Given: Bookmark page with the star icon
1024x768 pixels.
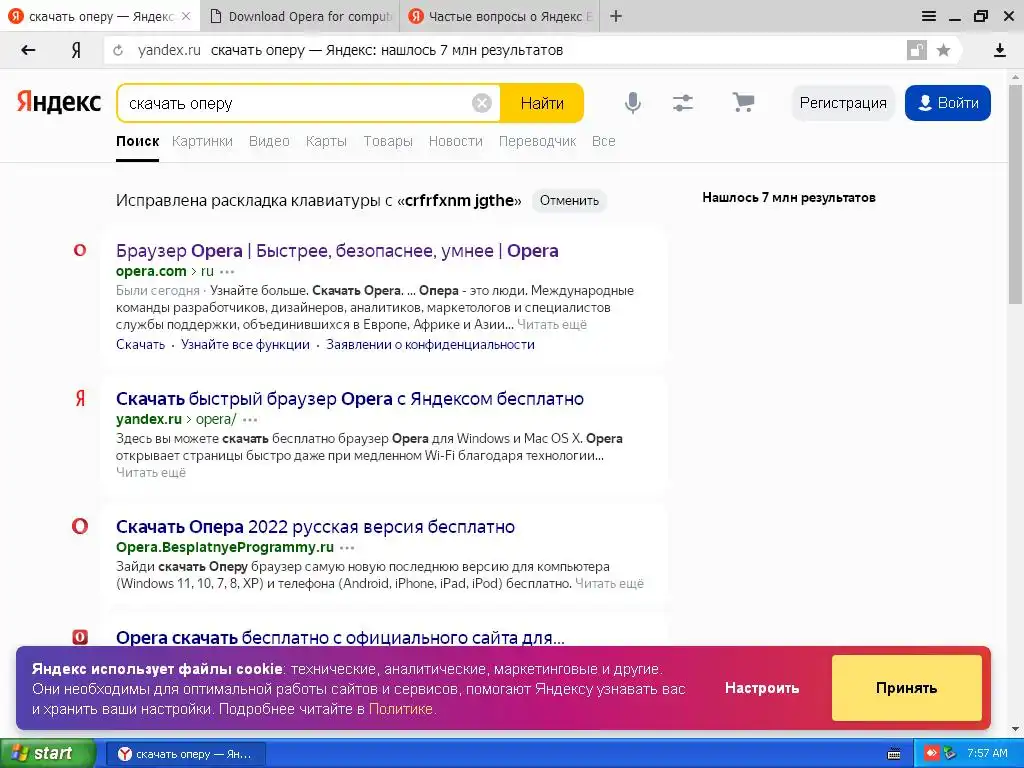Looking at the screenshot, I should [943, 50].
